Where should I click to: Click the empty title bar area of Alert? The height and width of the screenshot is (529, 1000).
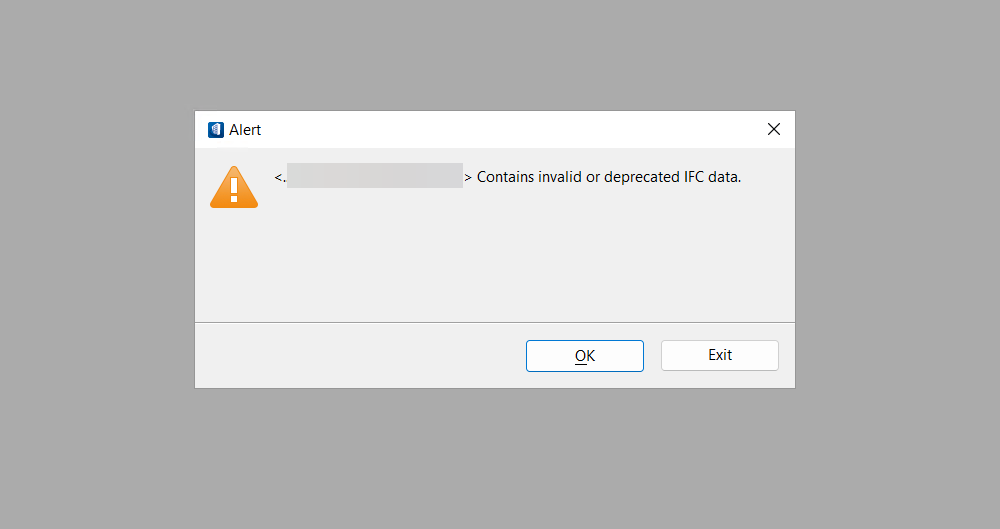[x=510, y=130]
